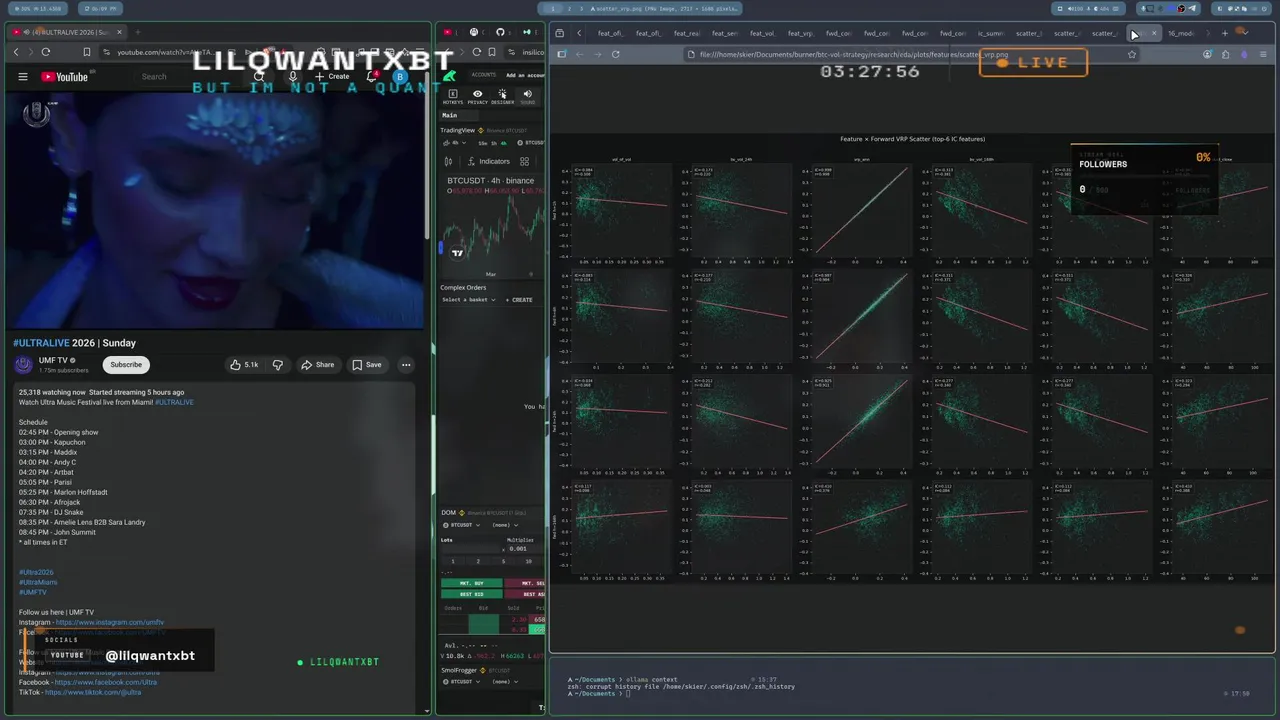Screen dimensions: 1280x720
Task: Subscribe to the UMF TV channel
Action: coord(126,365)
